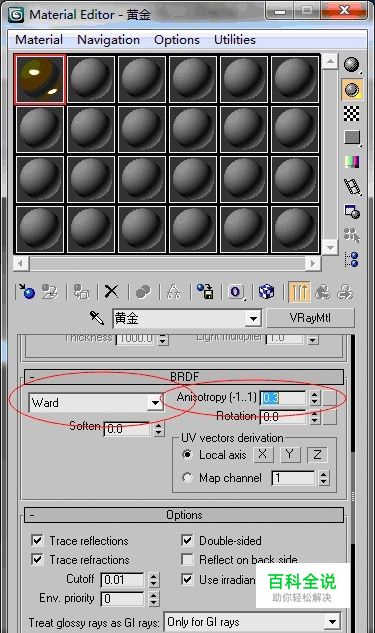Image resolution: width=375 pixels, height=633 pixels.
Task: Open the Utilities menu
Action: pyautogui.click(x=235, y=40)
